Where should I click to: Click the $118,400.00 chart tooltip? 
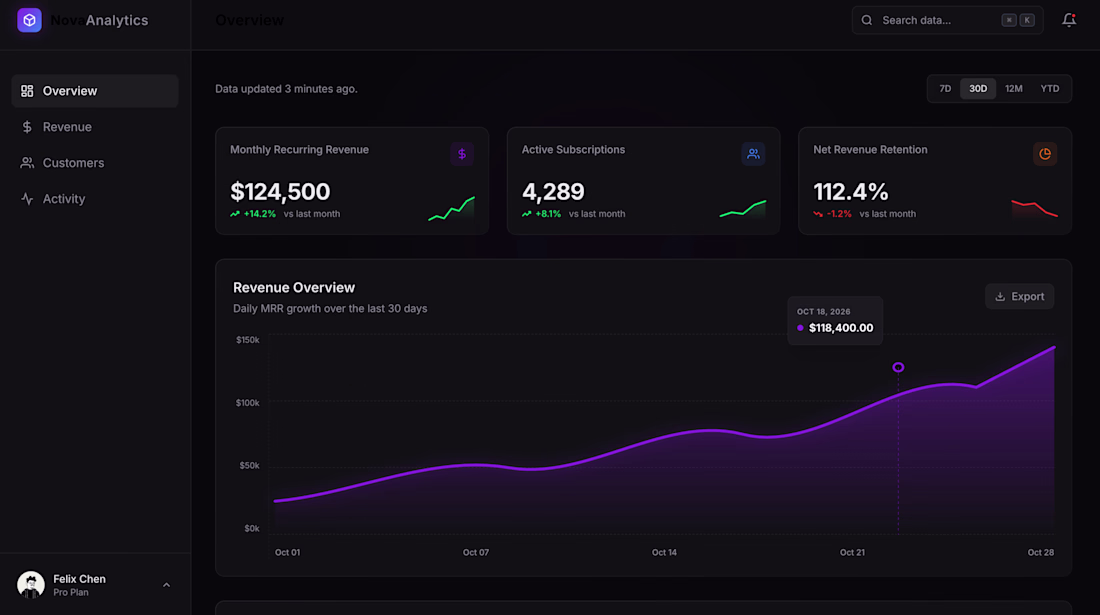point(835,320)
